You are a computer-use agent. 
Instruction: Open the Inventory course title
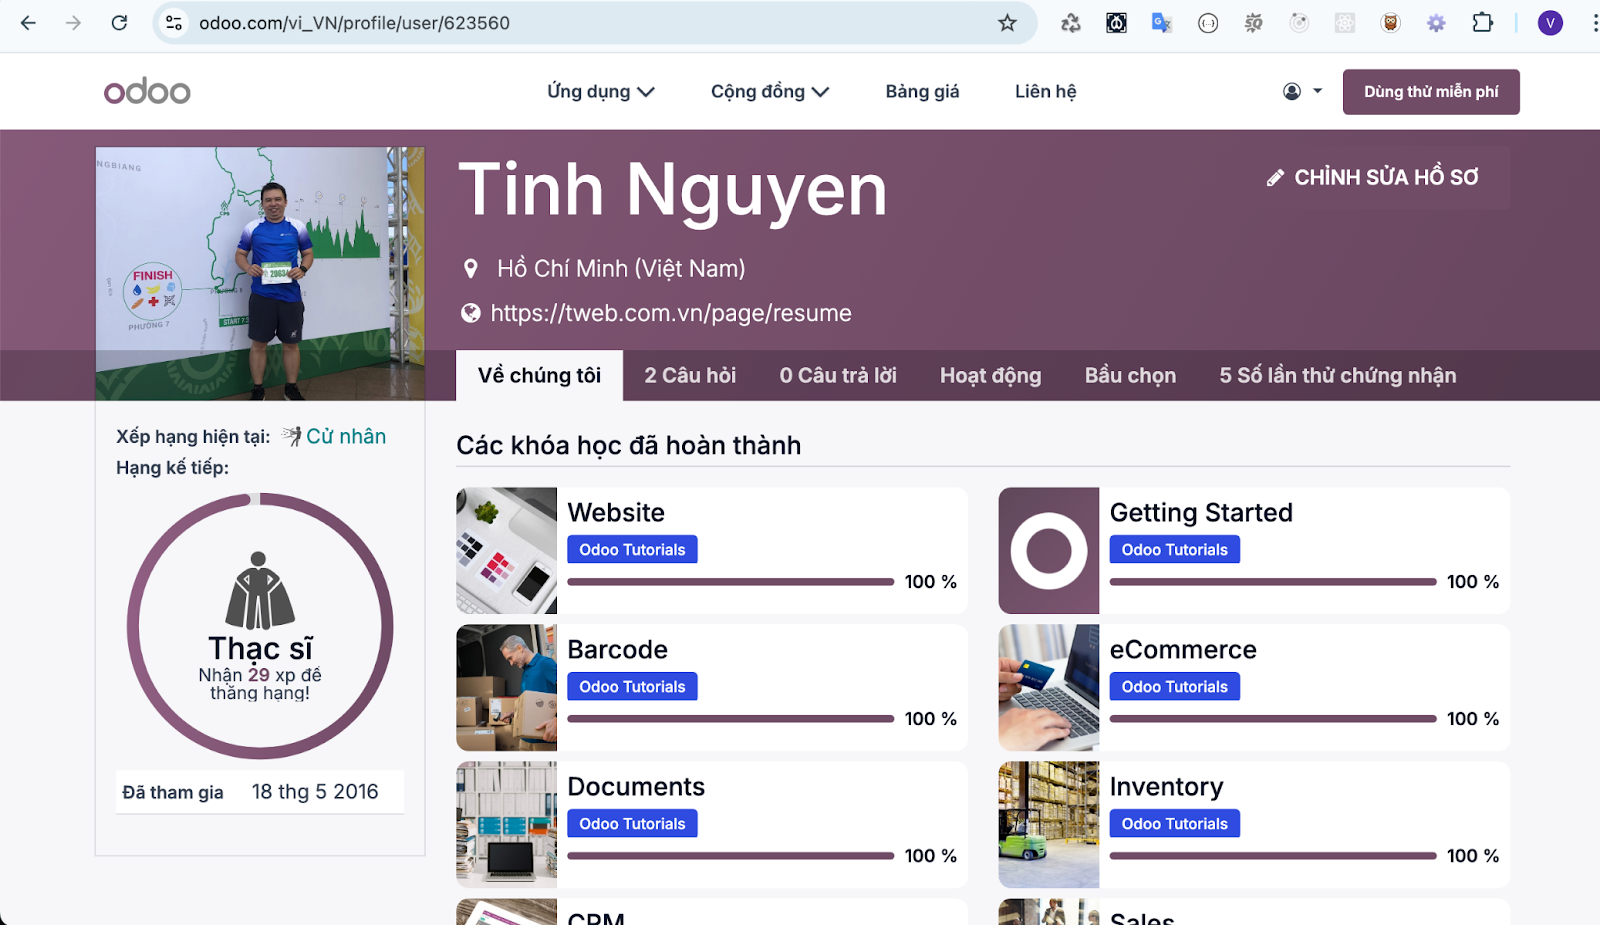pos(1166,786)
